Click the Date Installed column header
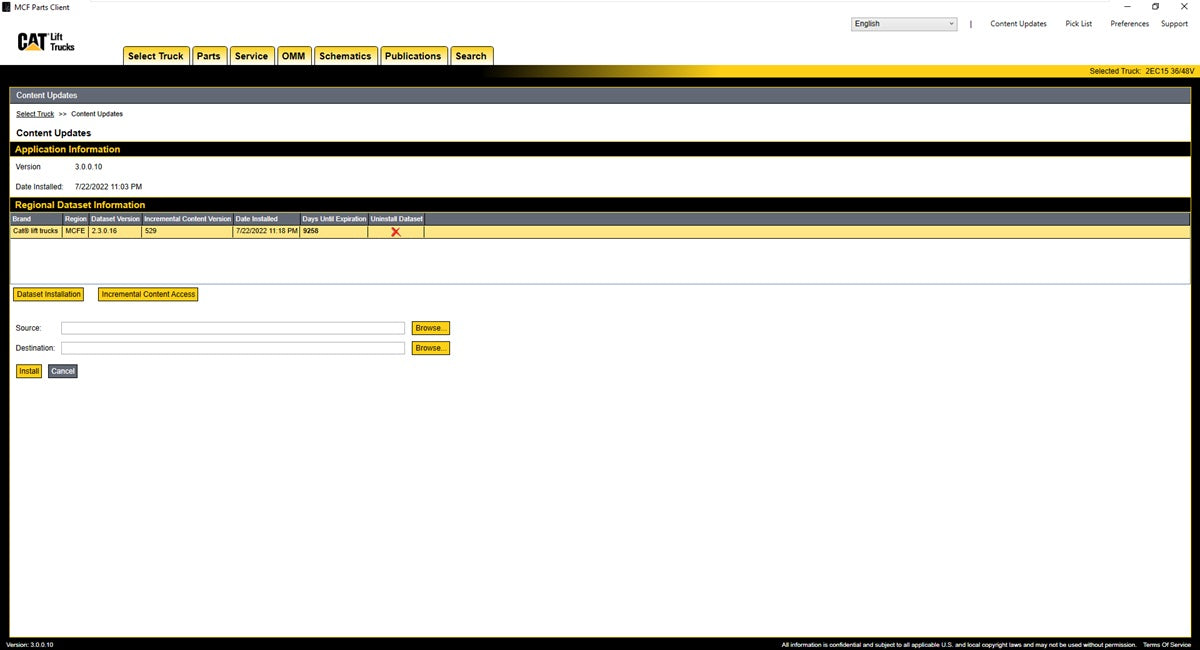 pos(266,218)
